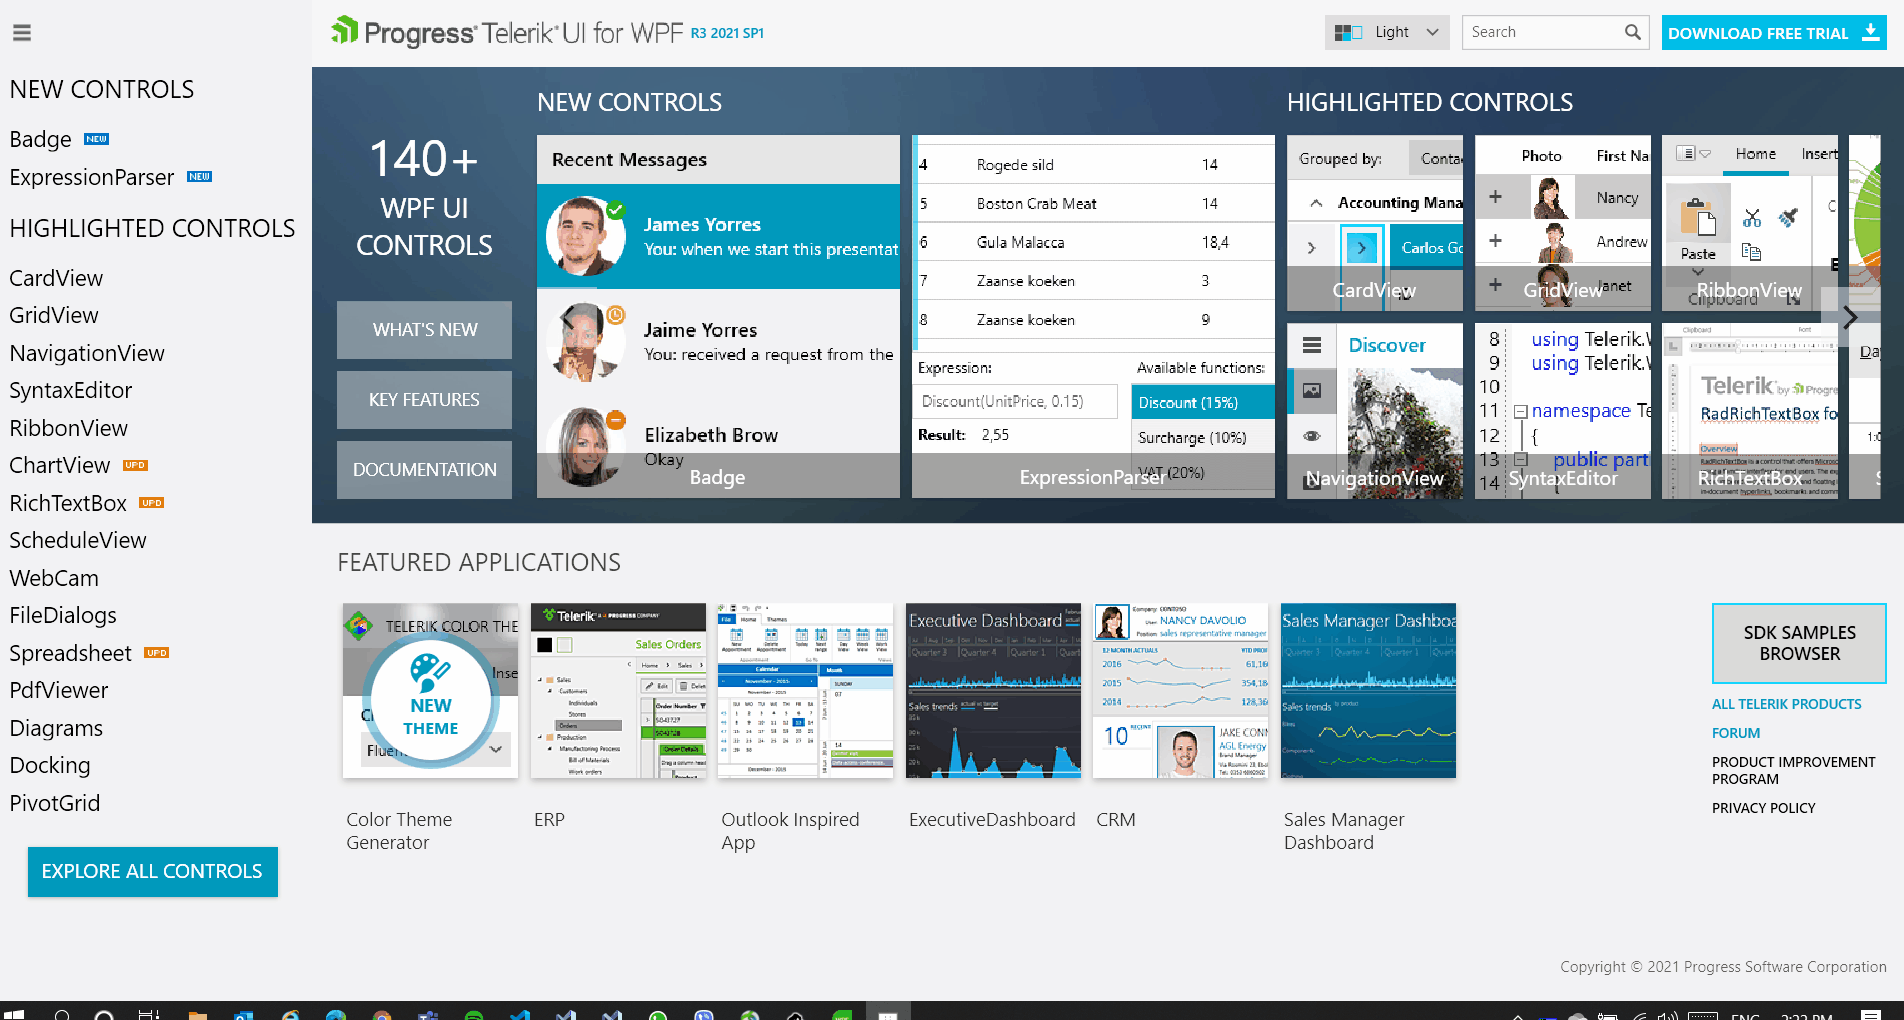Open Spreadsheet from the sidebar
The height and width of the screenshot is (1020, 1904).
(x=70, y=653)
